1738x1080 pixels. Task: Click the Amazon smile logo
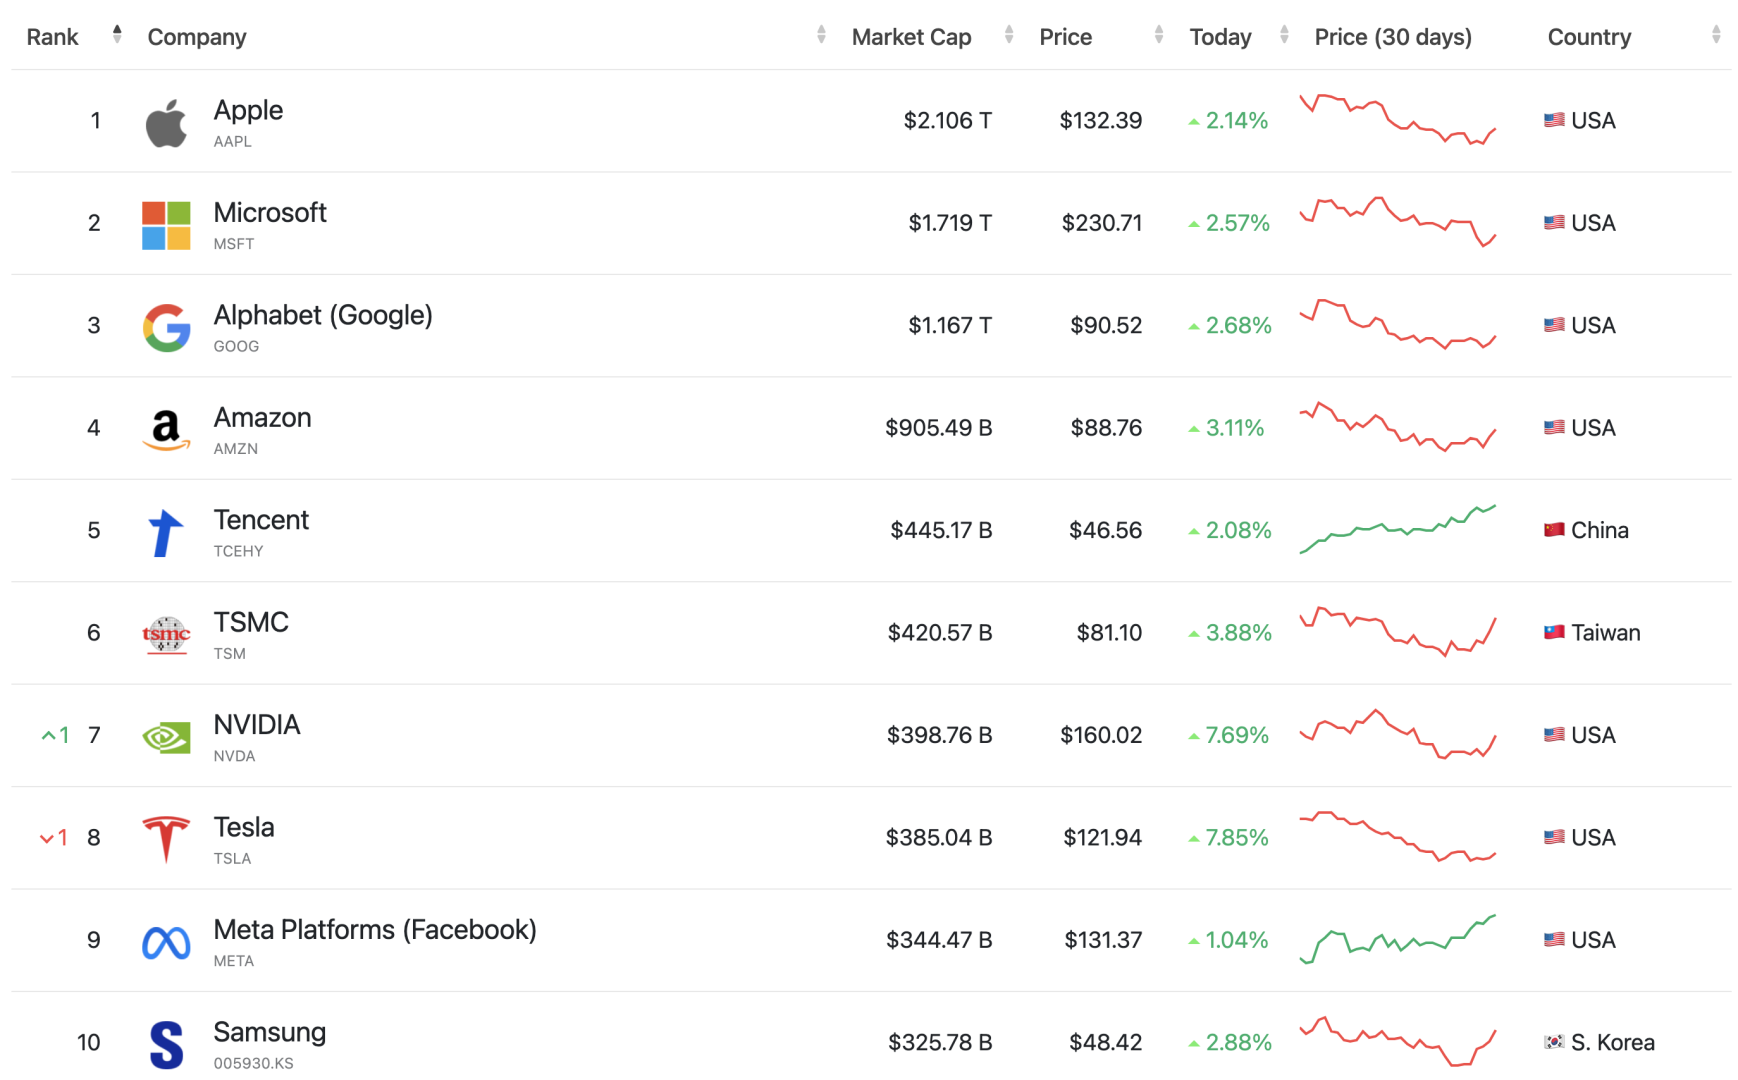[x=166, y=430]
